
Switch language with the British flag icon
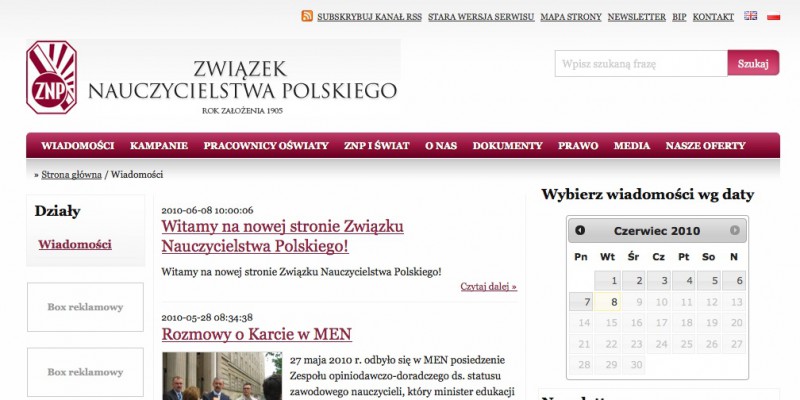point(750,16)
